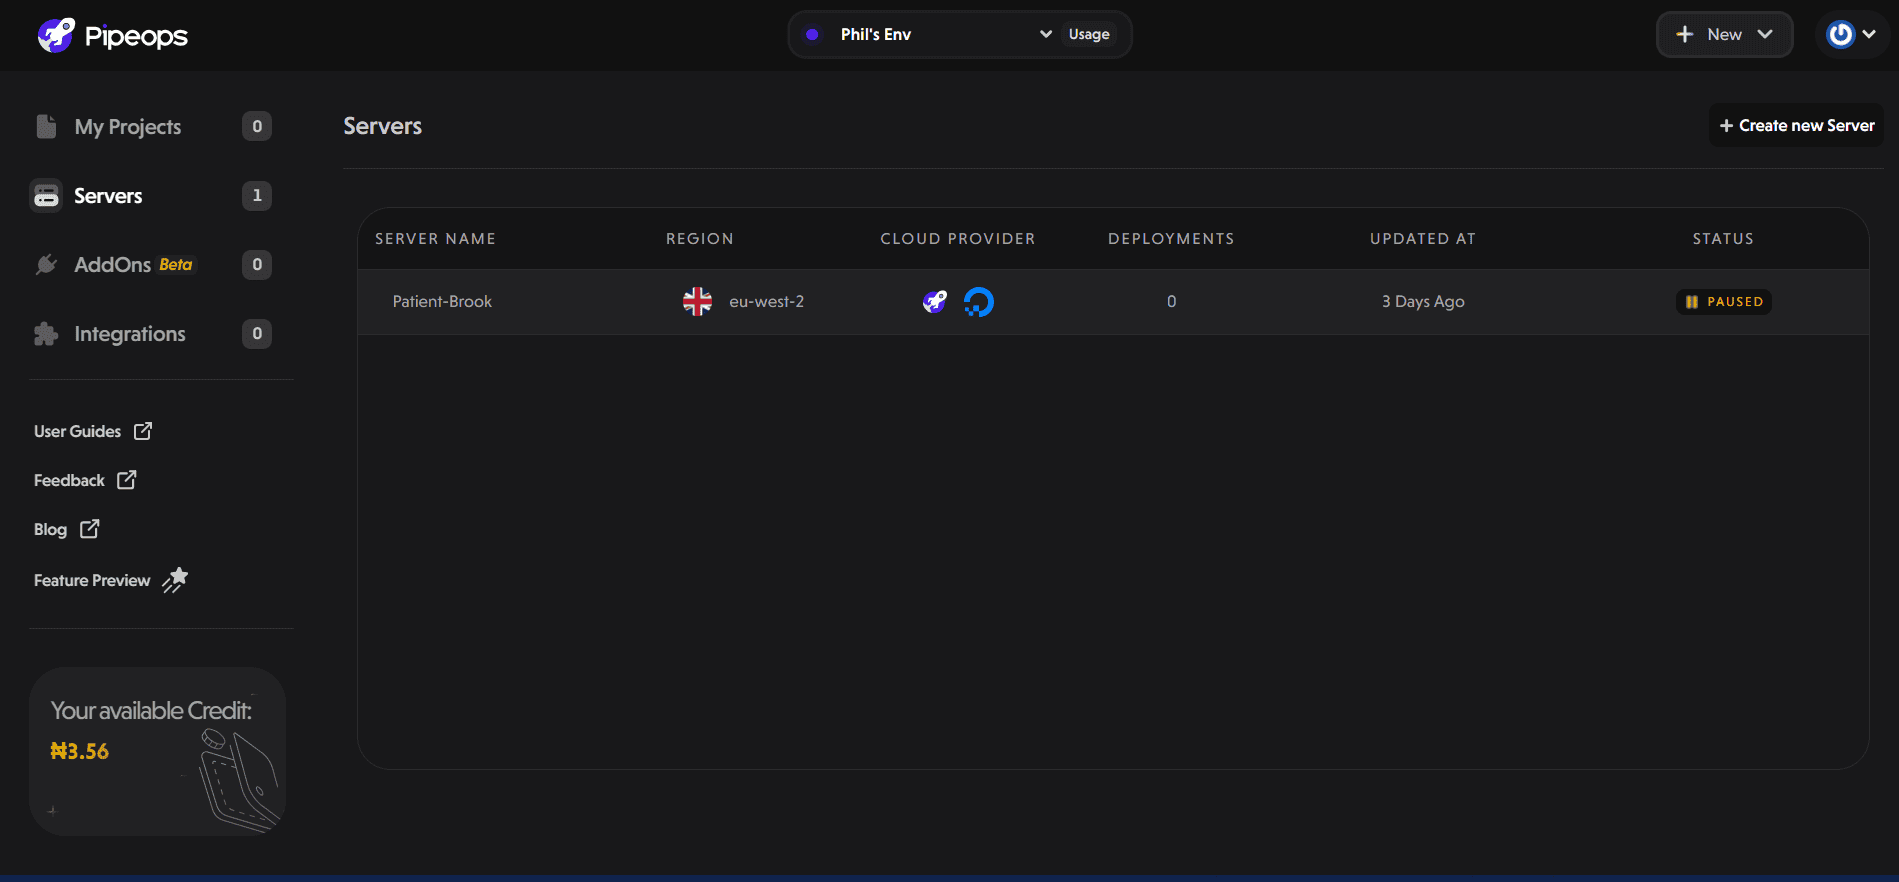Click the AddOns plug icon

46,264
